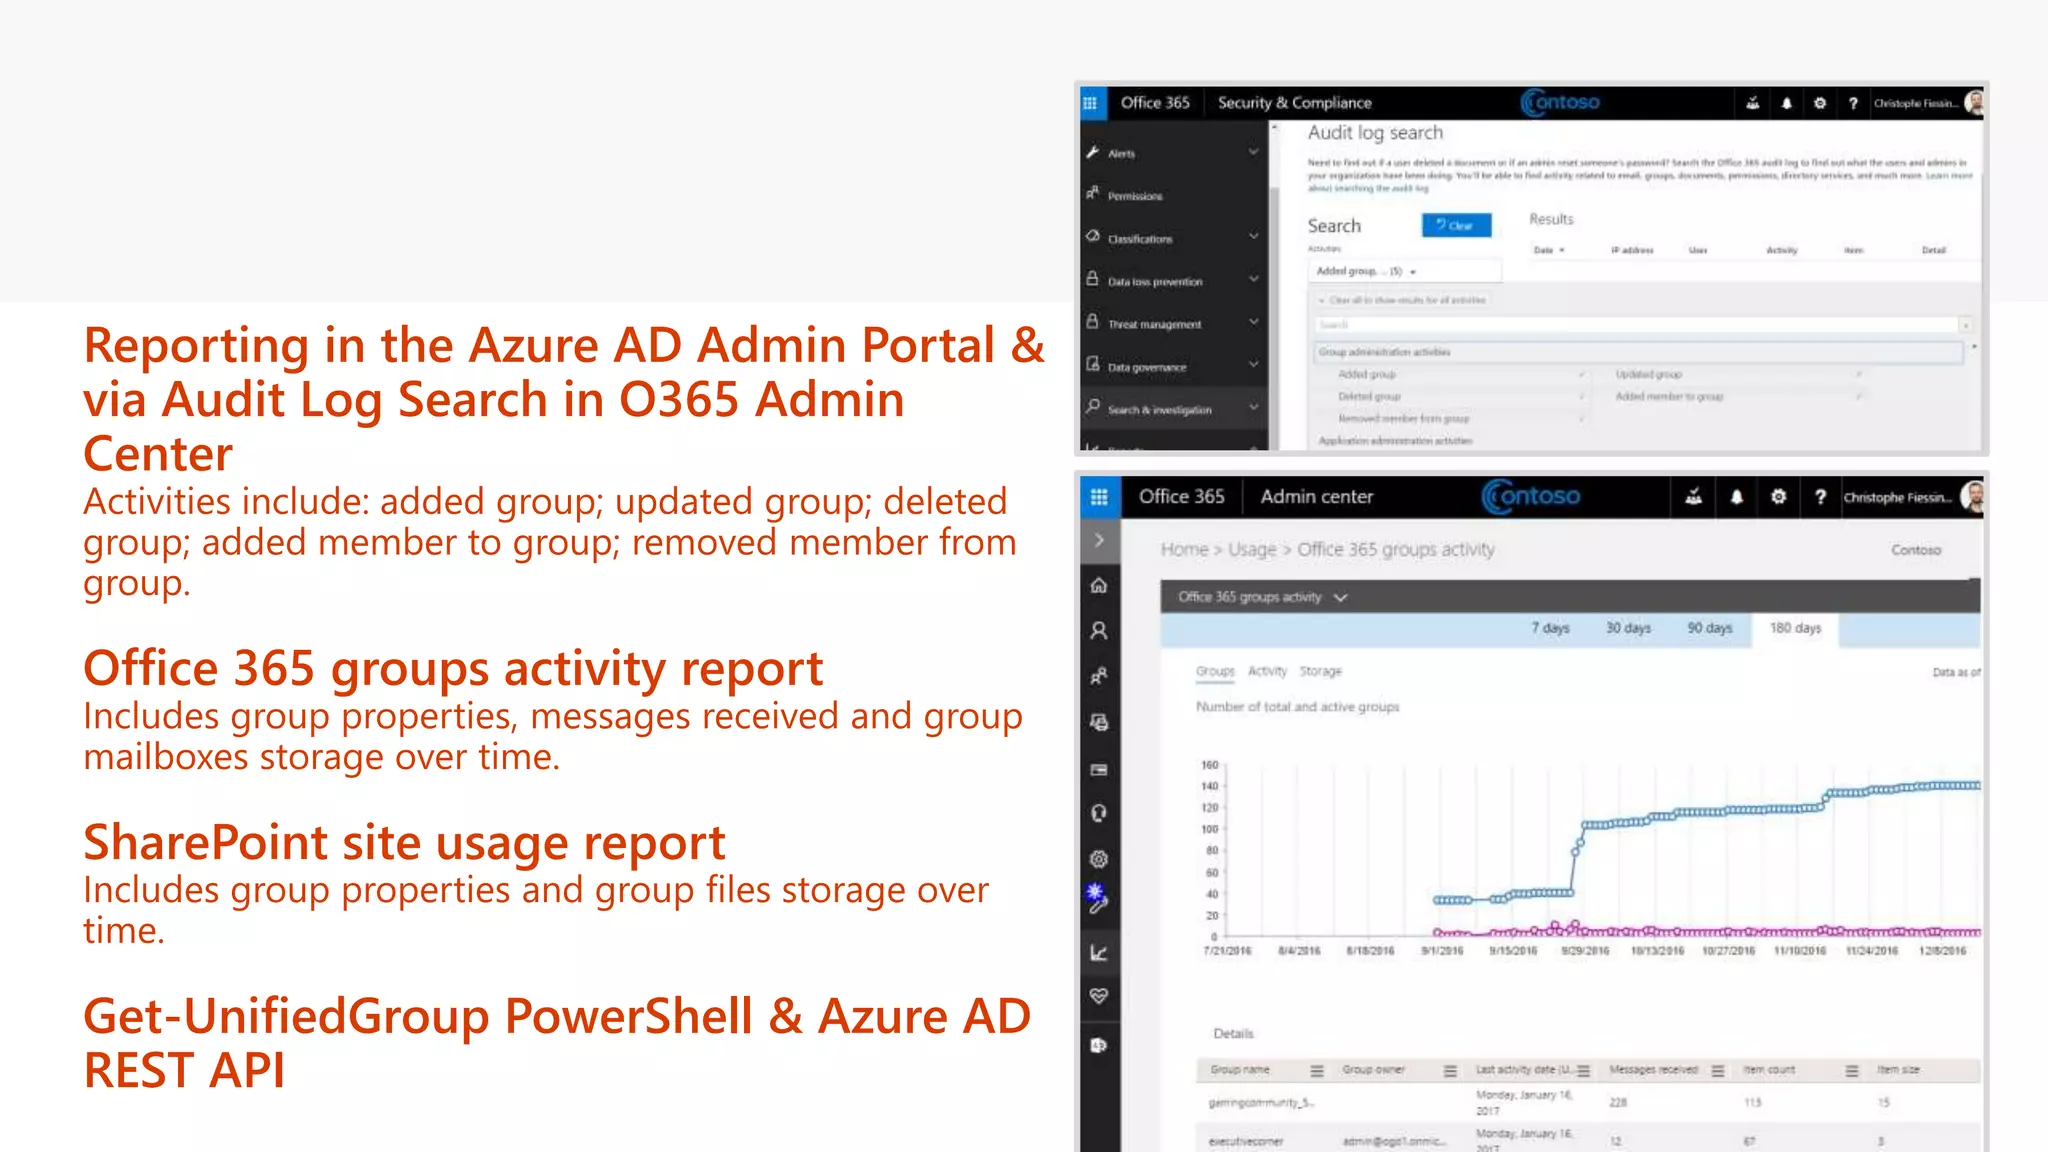Switch to the Storage chart tab
Viewport: 2048px width, 1152px height.
pos(1320,671)
